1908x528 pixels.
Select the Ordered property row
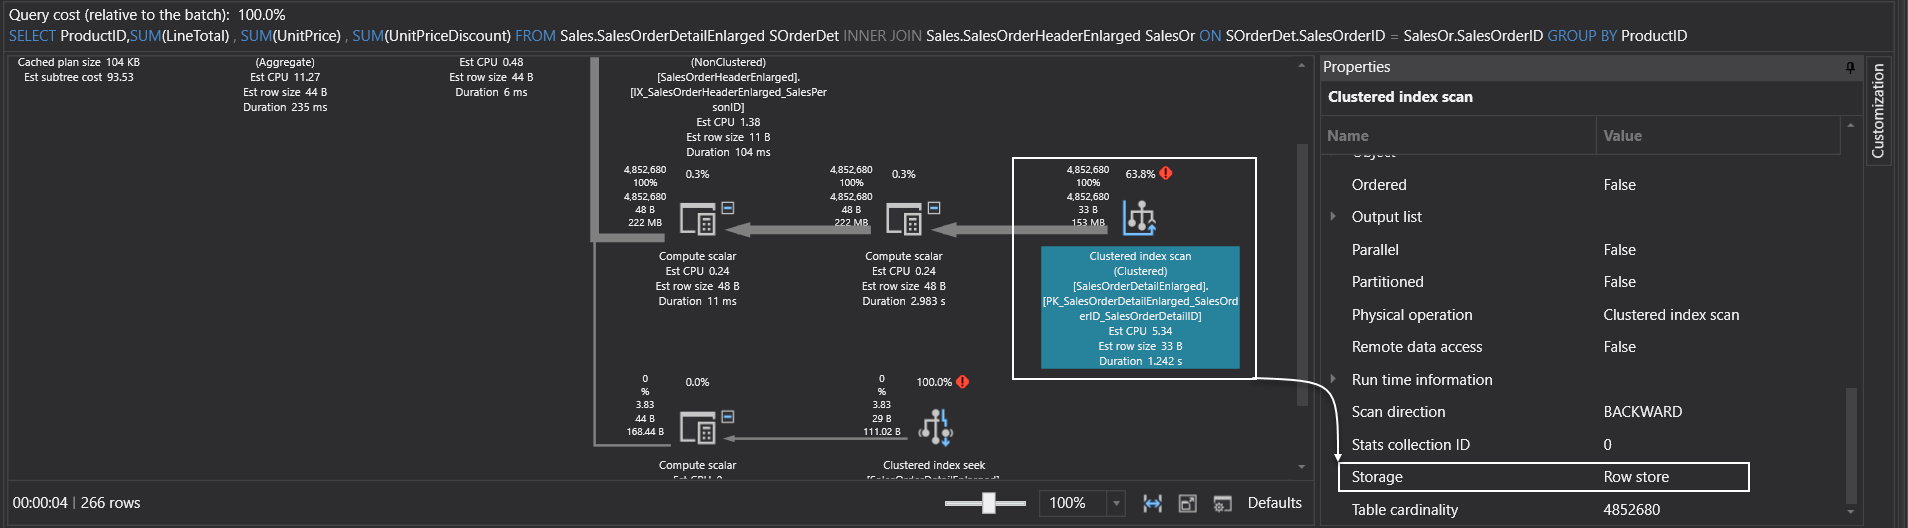pyautogui.click(x=1582, y=185)
